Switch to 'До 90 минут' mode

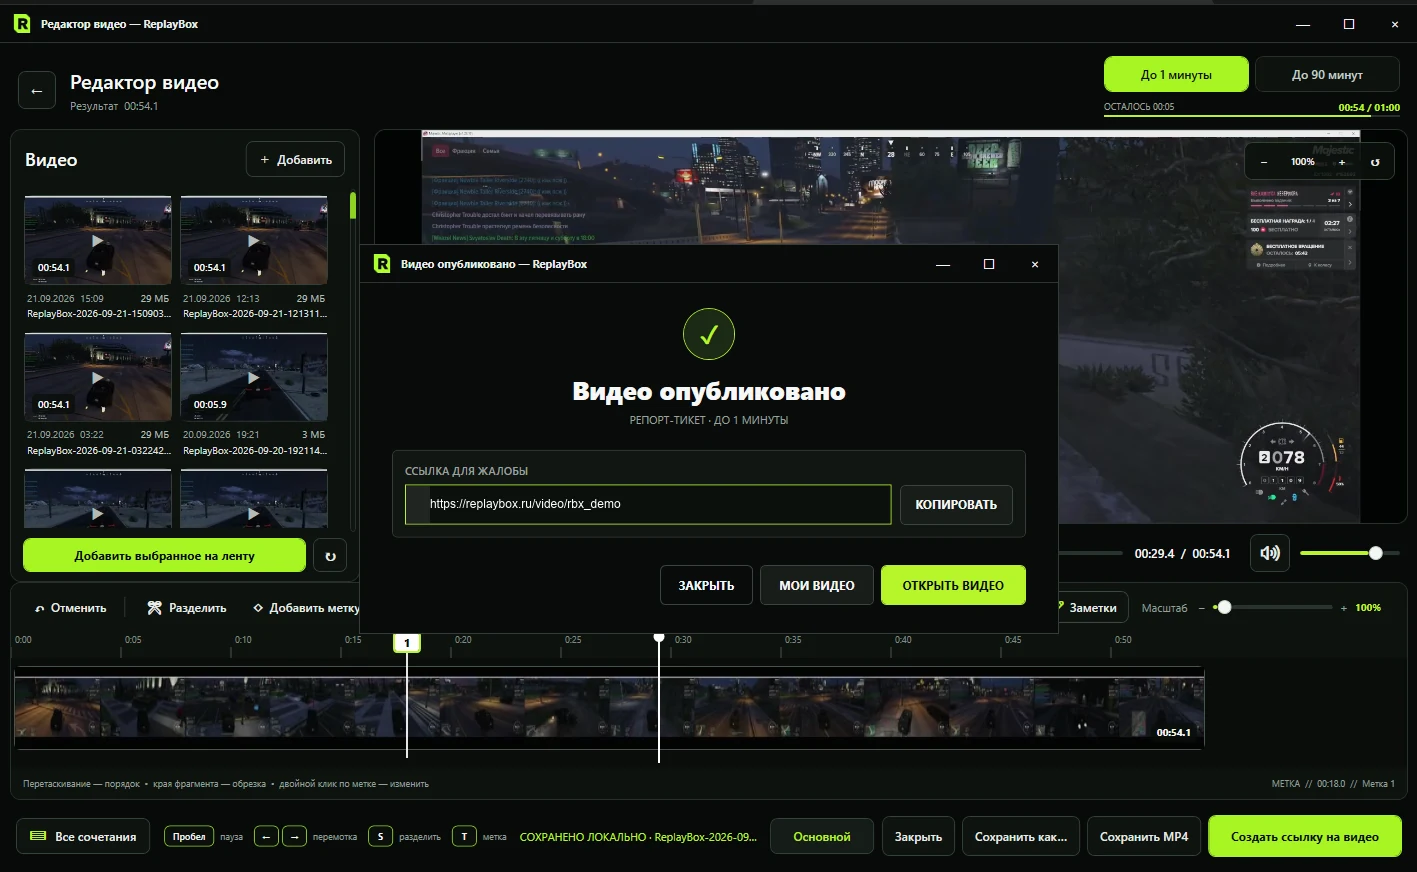[x=1327, y=75]
